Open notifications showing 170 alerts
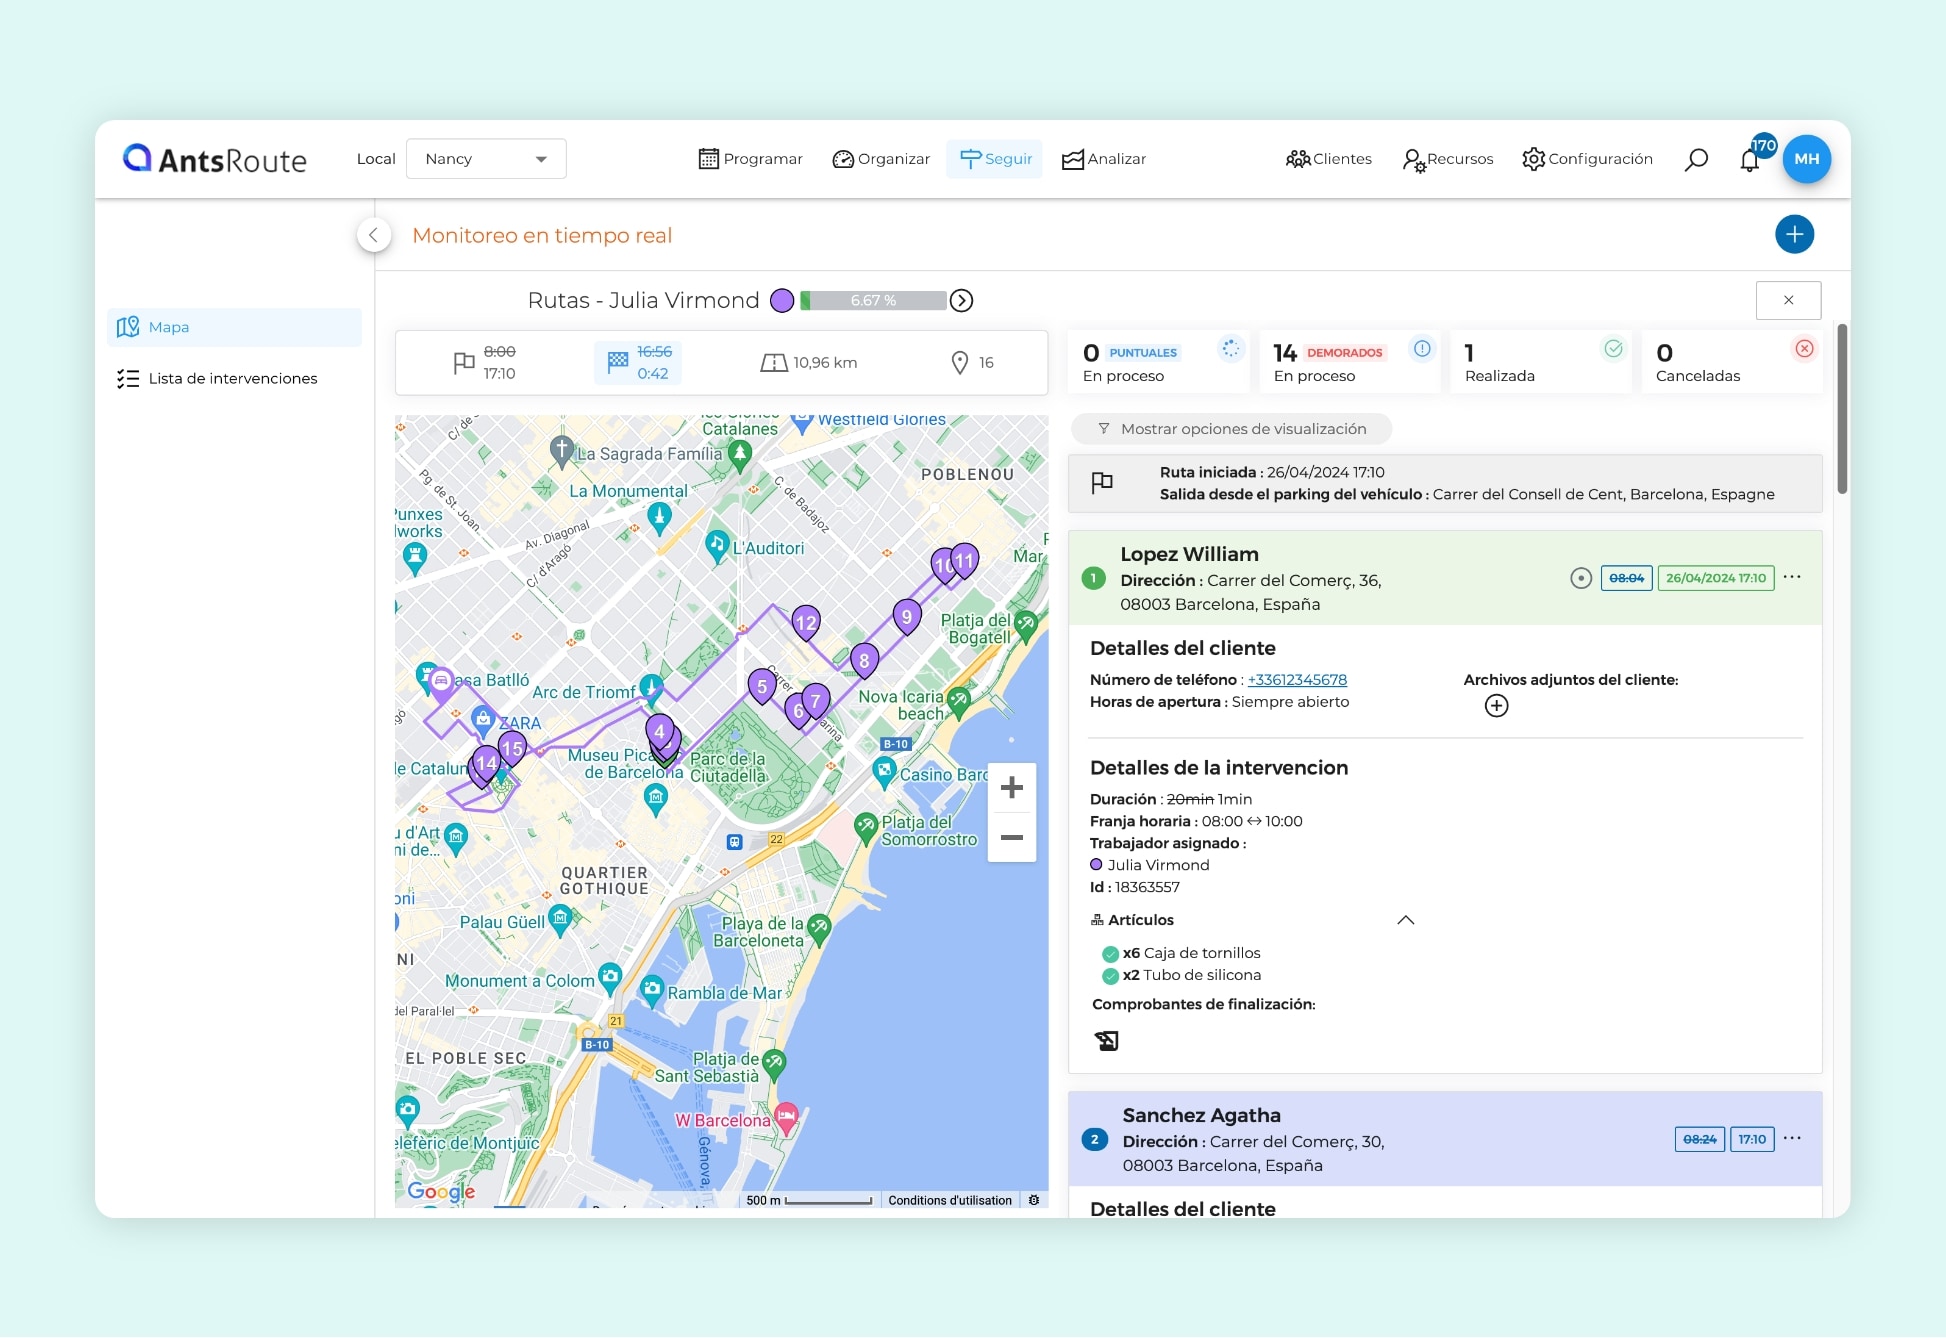 1751,159
